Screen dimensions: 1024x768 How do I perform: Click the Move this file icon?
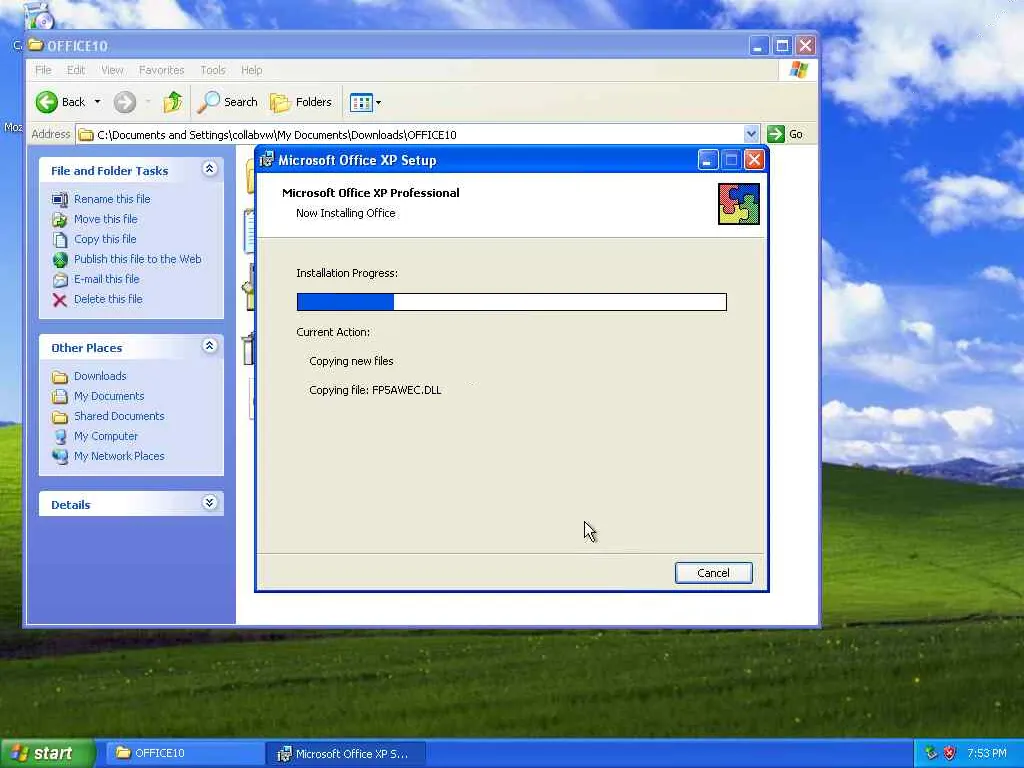(59, 219)
